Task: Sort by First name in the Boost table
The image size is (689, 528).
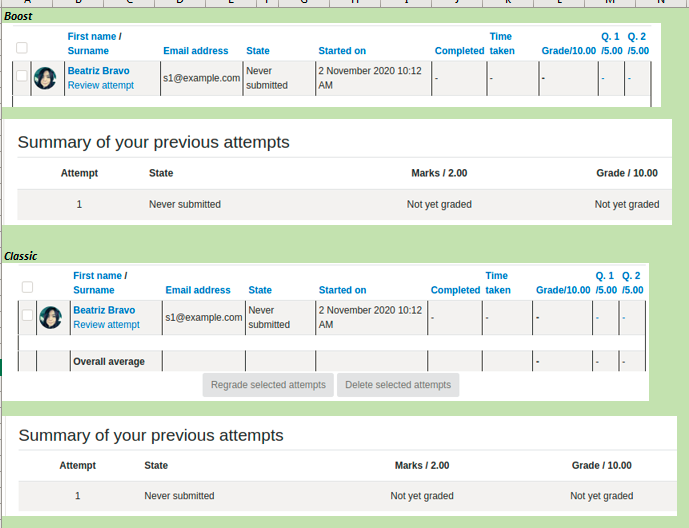Action: 92,36
